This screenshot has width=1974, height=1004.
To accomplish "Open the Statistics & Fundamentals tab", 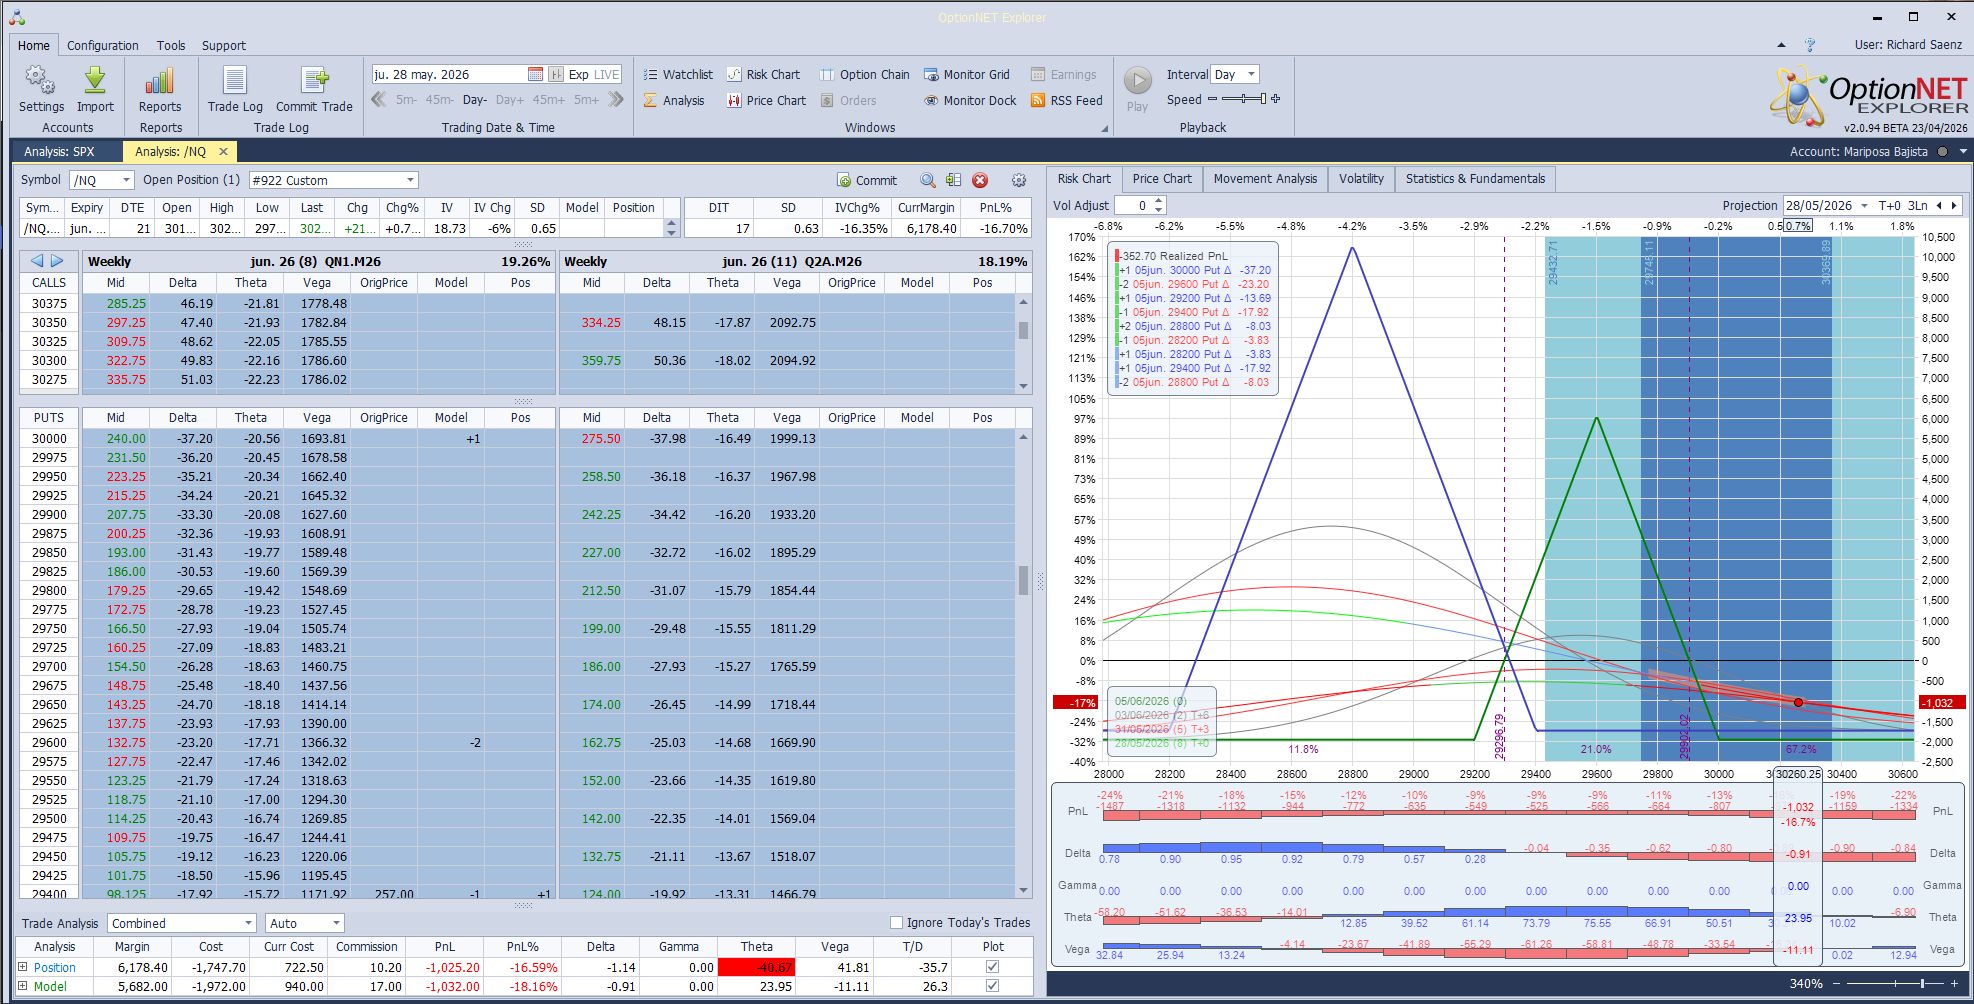I will coord(1475,179).
